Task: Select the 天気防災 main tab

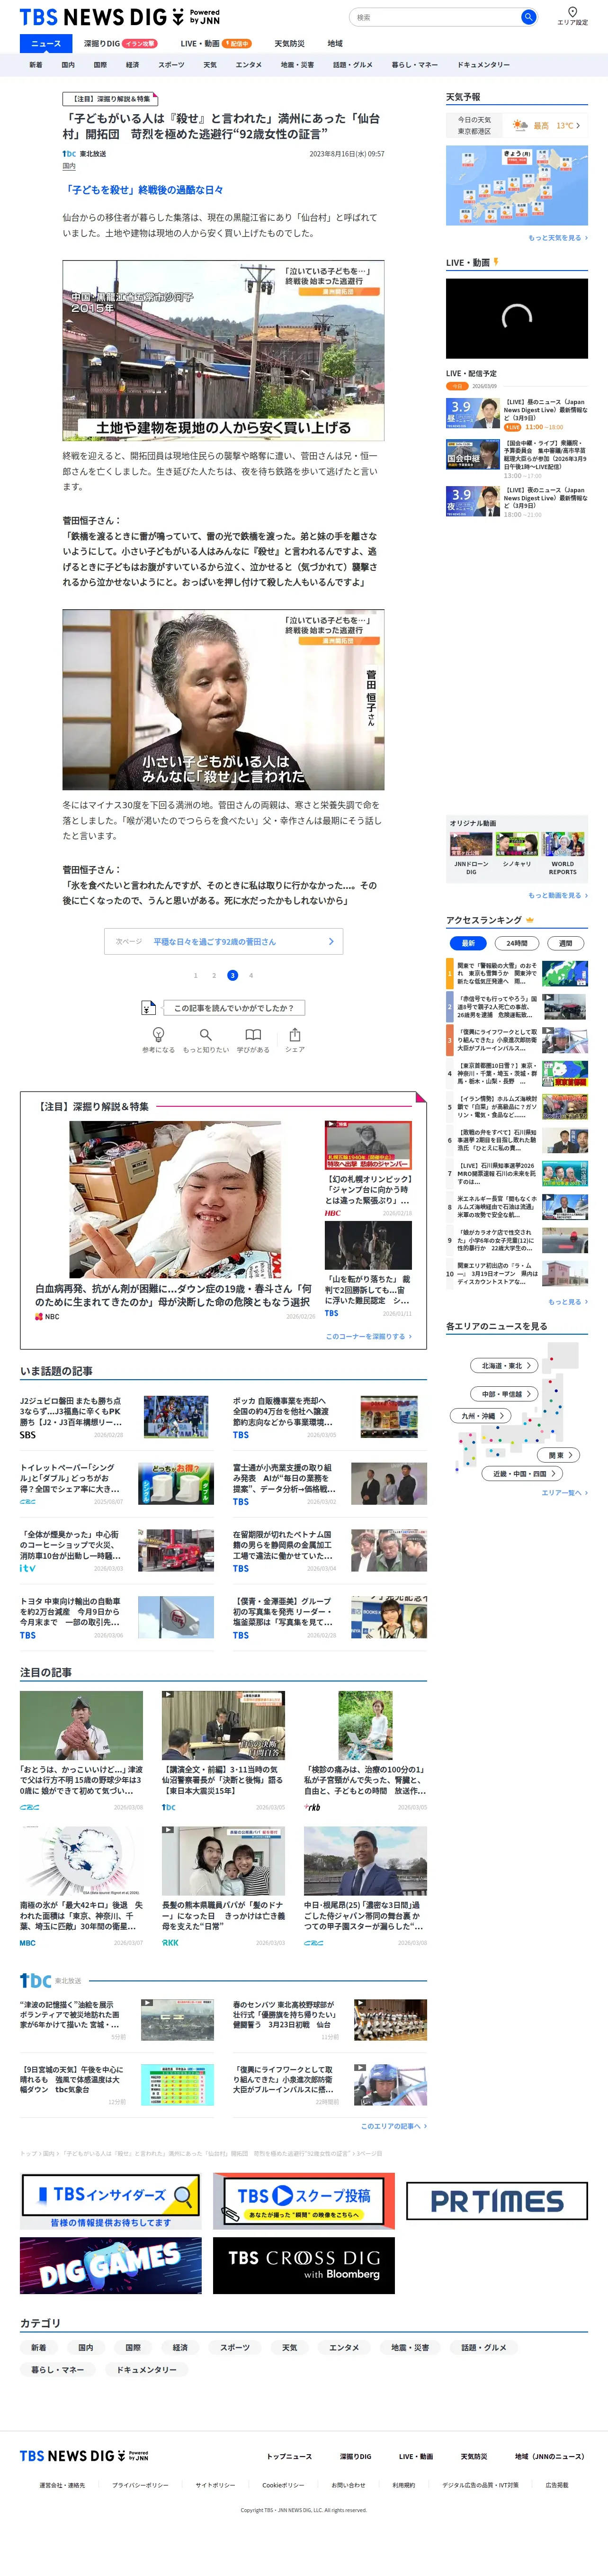Action: point(290,44)
